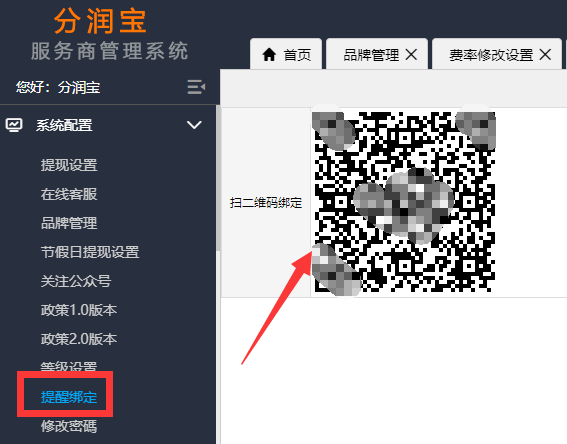Open 节假日提现设置 page
Screen dimensions: 567x444
(x=90, y=252)
